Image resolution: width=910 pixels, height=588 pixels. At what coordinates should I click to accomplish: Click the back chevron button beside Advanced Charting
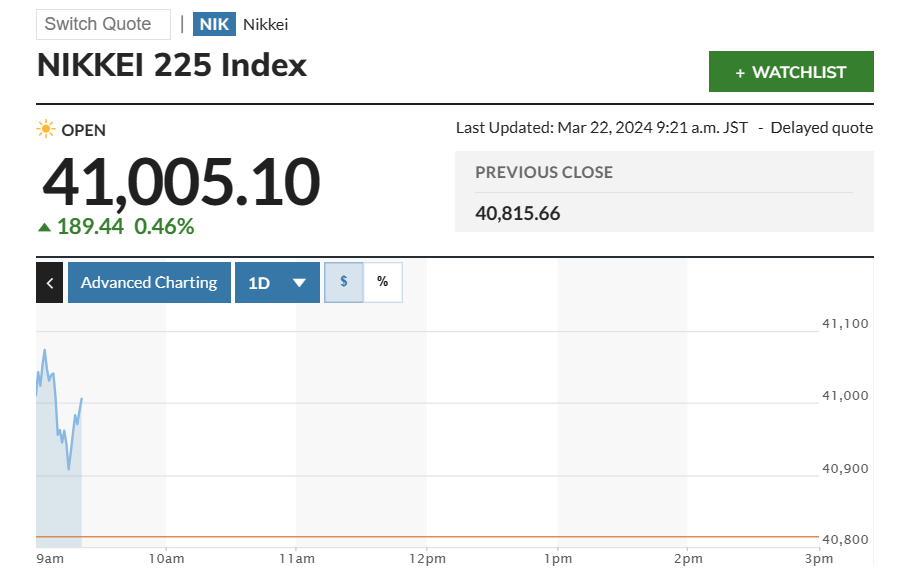49,283
